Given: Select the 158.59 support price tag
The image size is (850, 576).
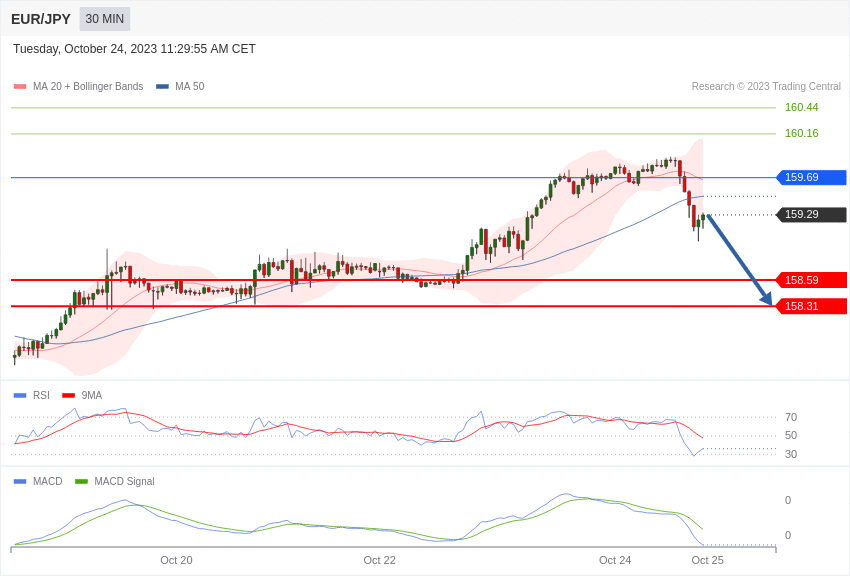Looking at the screenshot, I should point(811,280).
